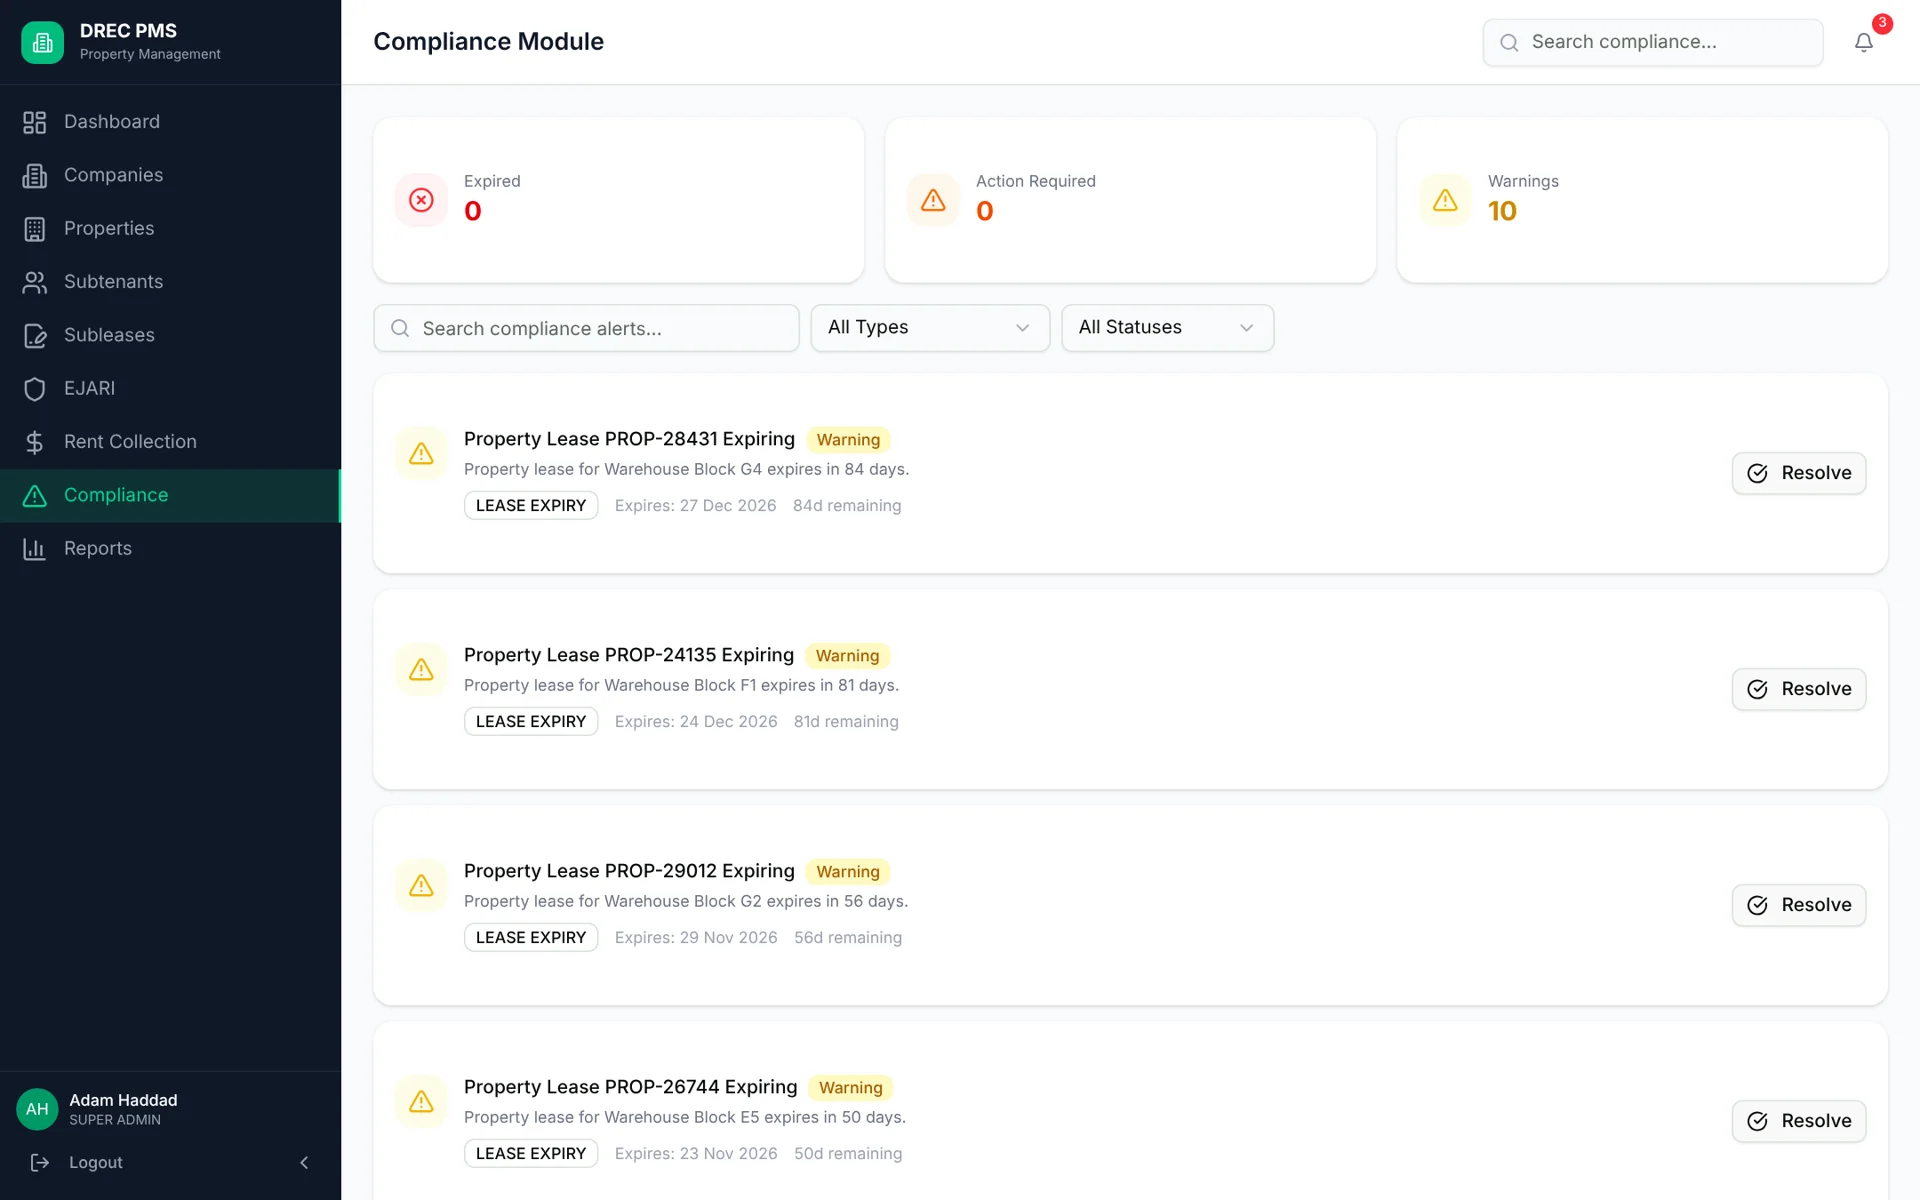1920x1200 pixels.
Task: Open the All Types dropdown
Action: pos(930,328)
